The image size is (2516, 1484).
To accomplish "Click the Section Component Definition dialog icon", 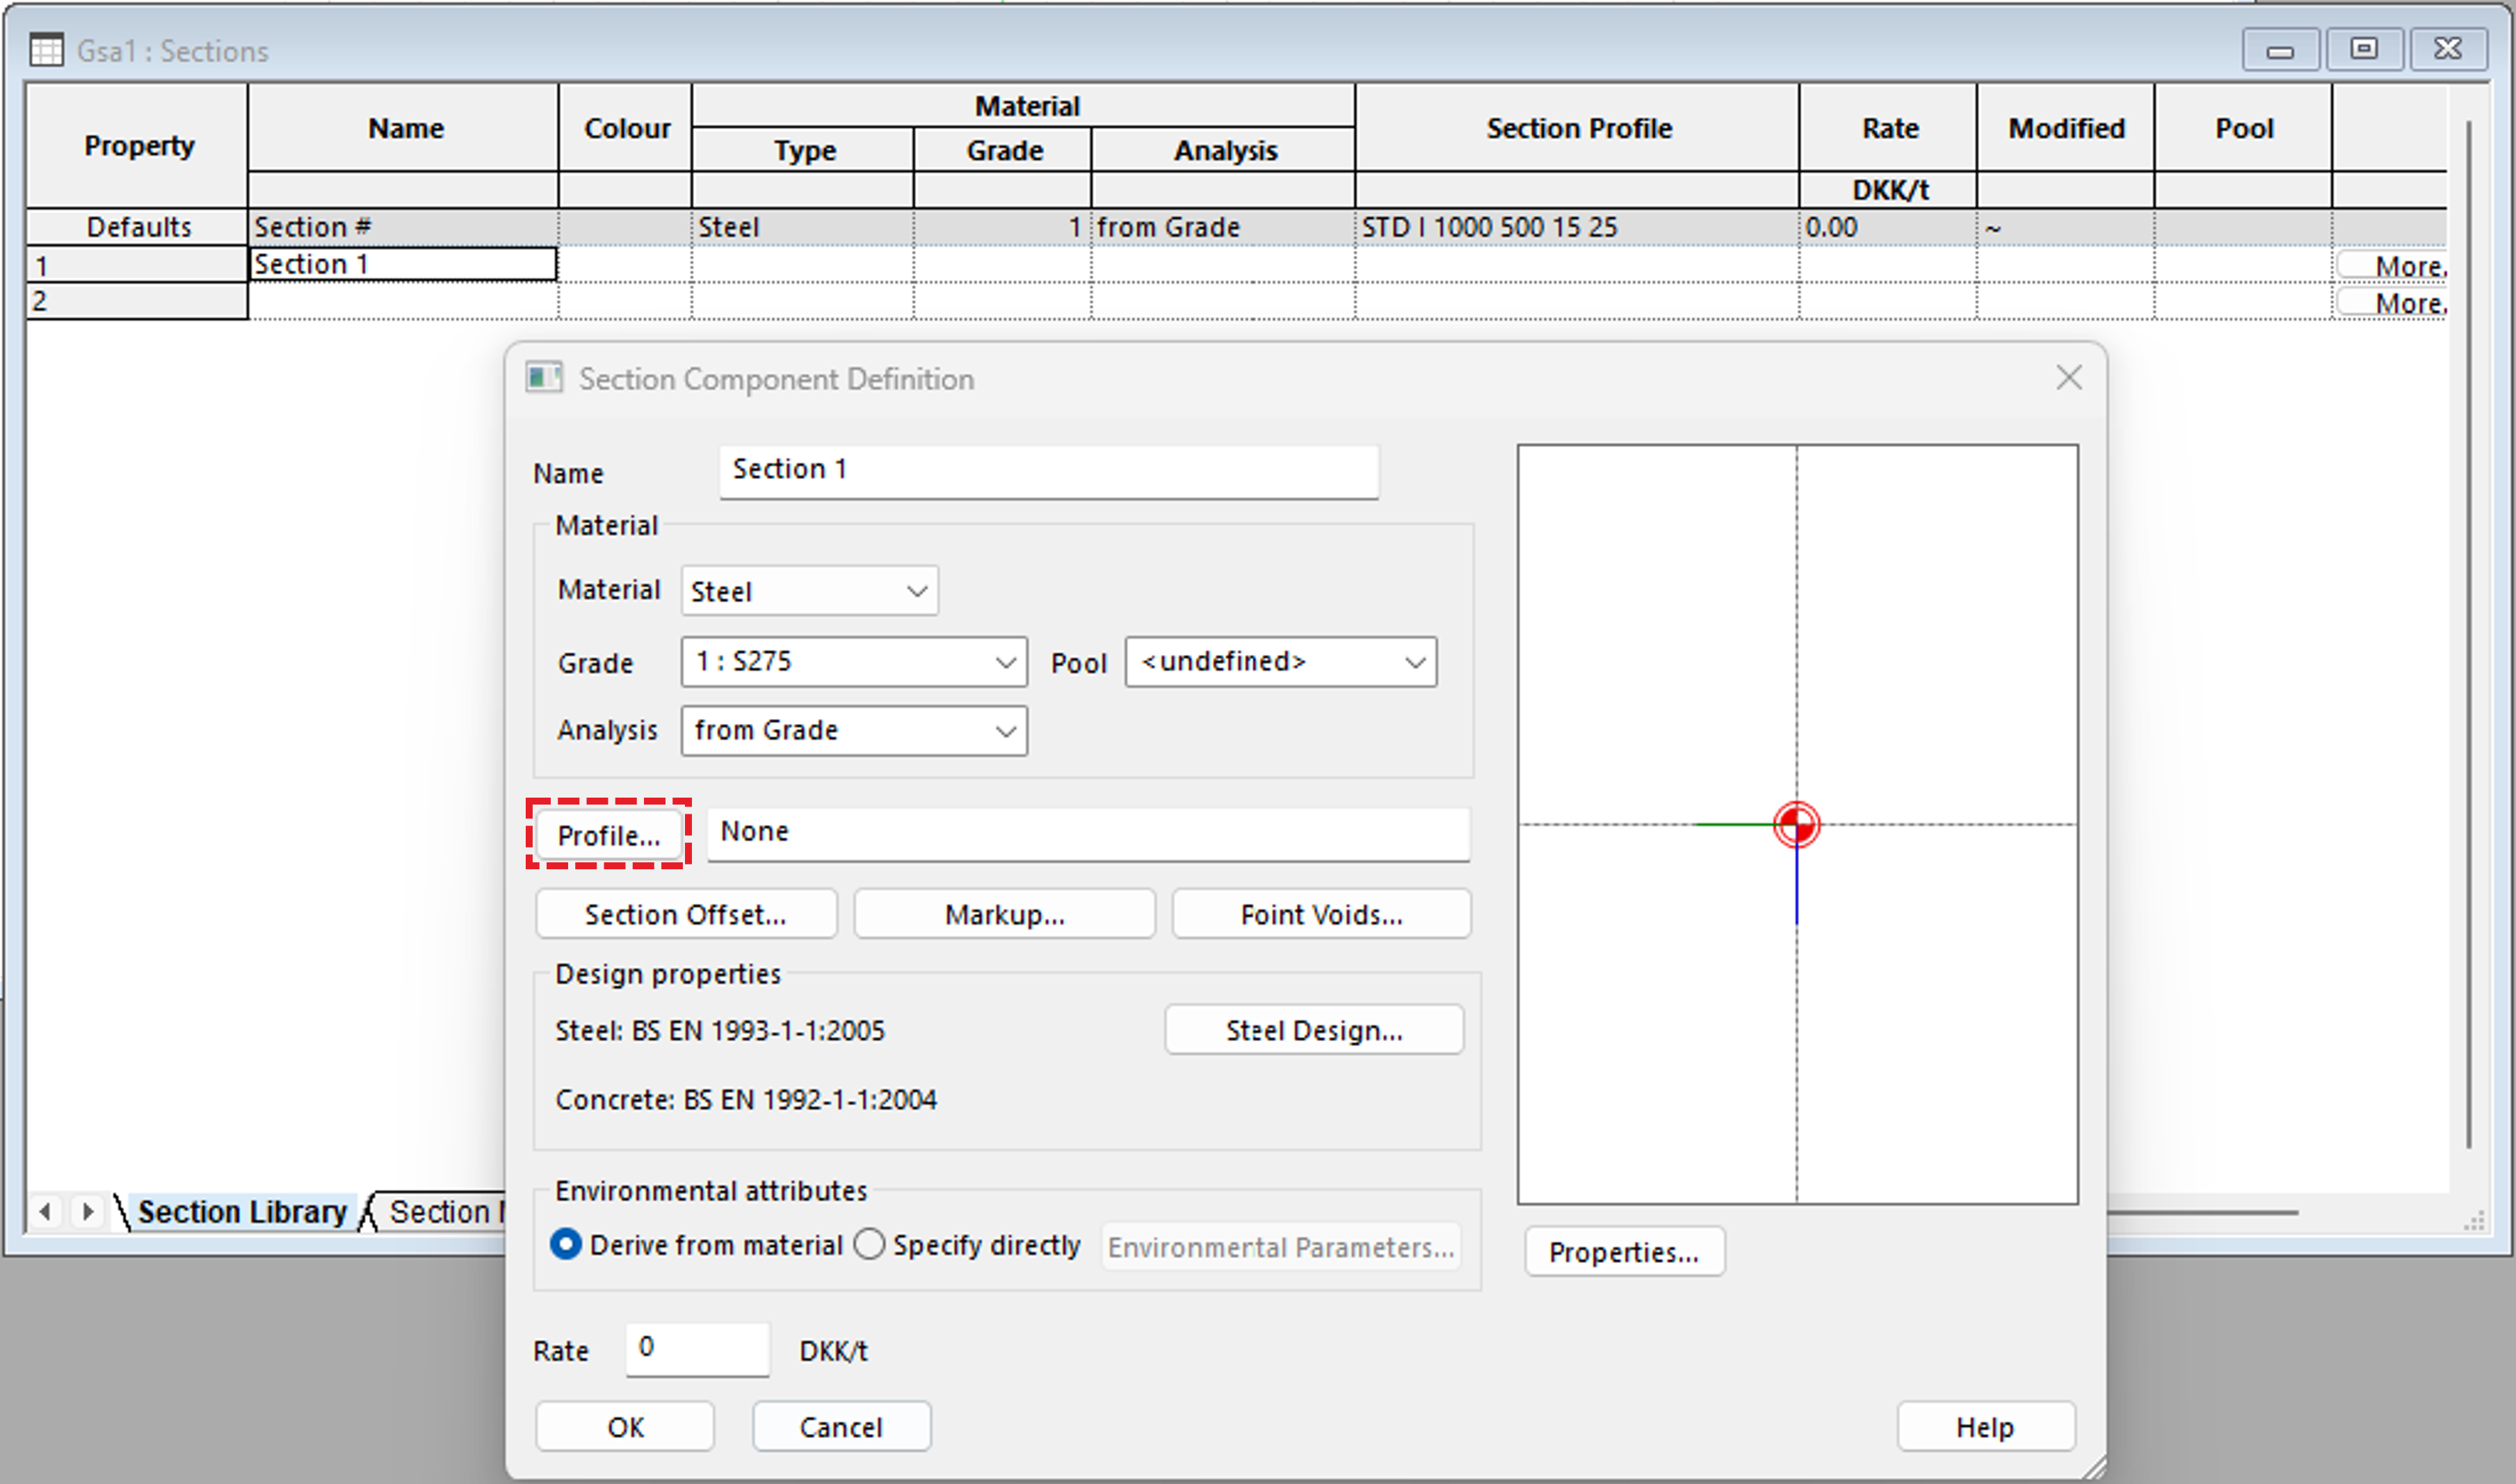I will [x=544, y=378].
